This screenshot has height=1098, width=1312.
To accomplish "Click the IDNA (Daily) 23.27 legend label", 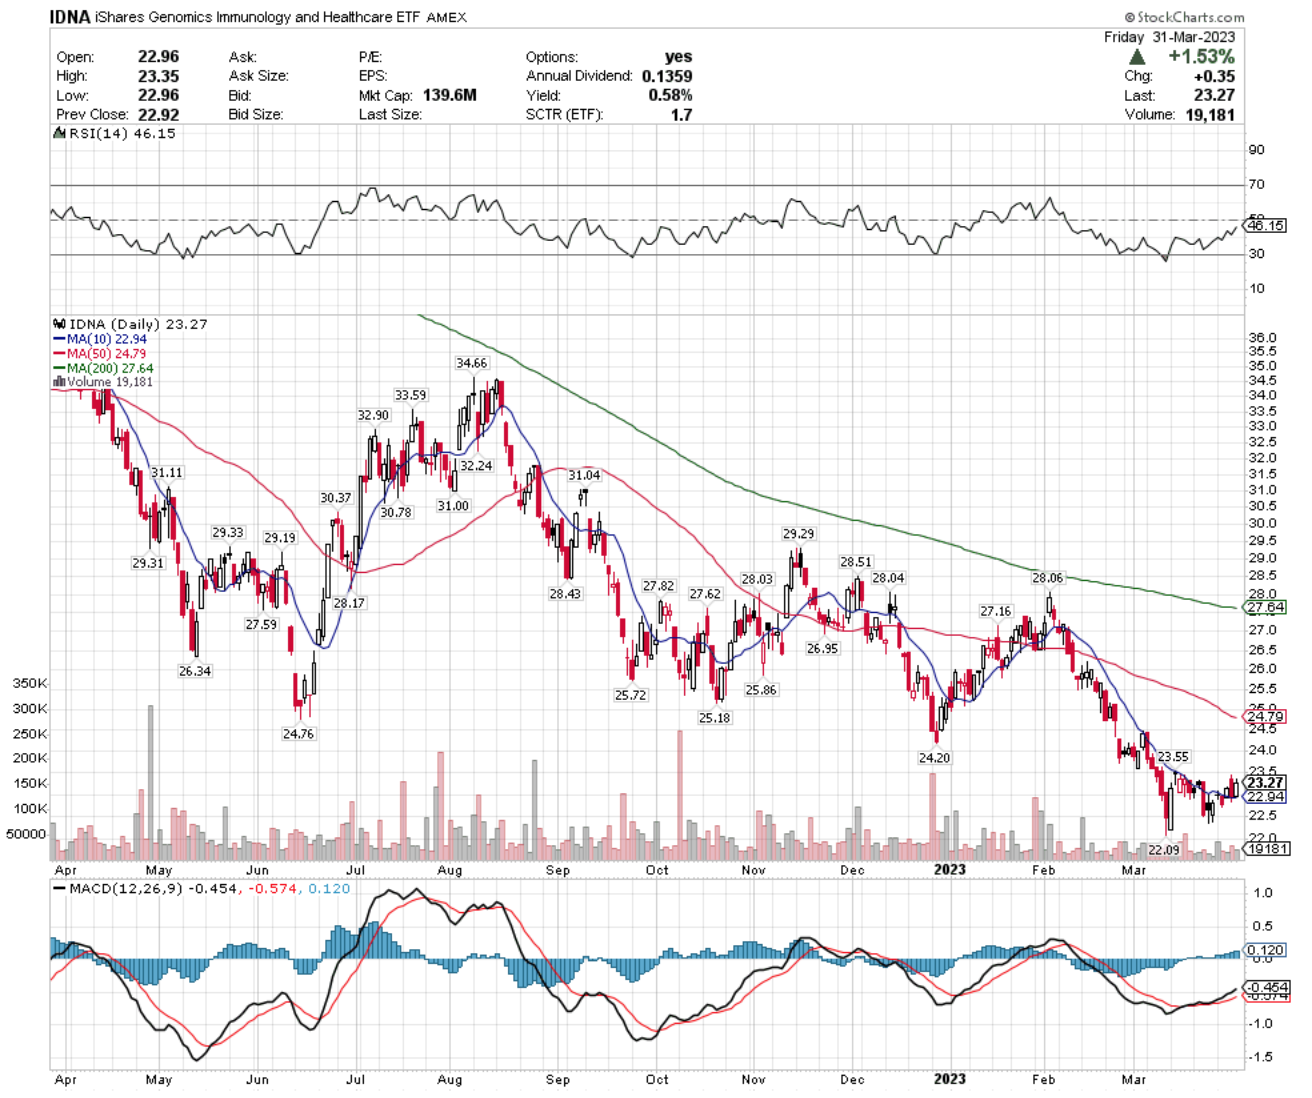I will coord(131,324).
